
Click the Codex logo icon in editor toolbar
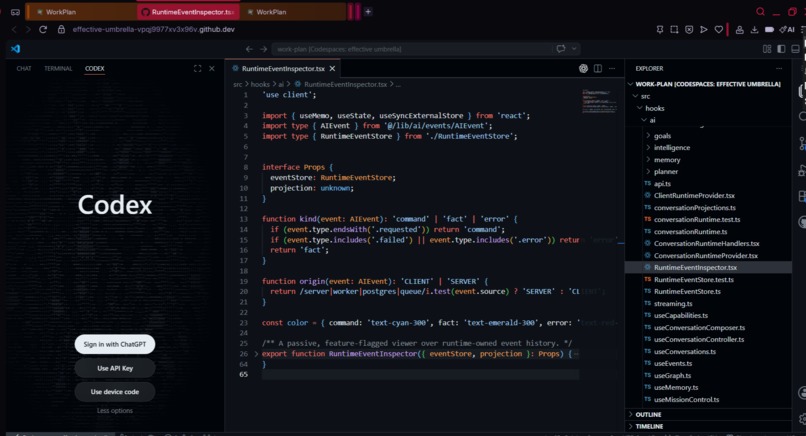[583, 68]
